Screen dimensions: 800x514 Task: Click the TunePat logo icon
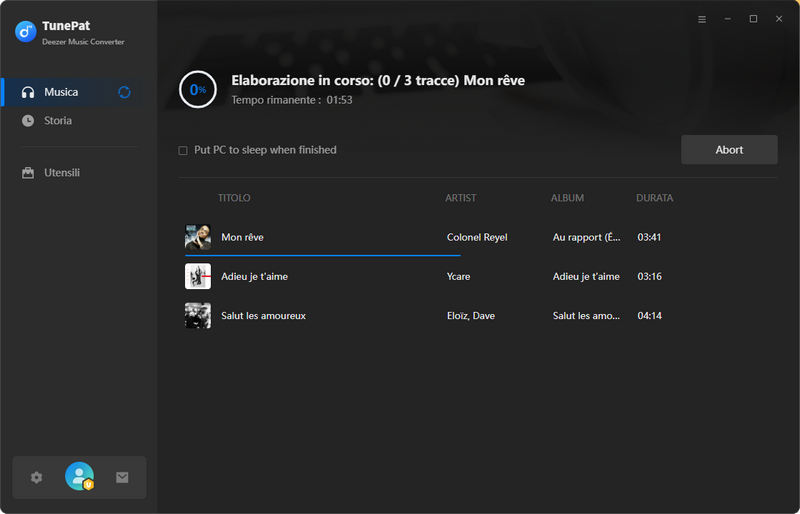point(26,32)
